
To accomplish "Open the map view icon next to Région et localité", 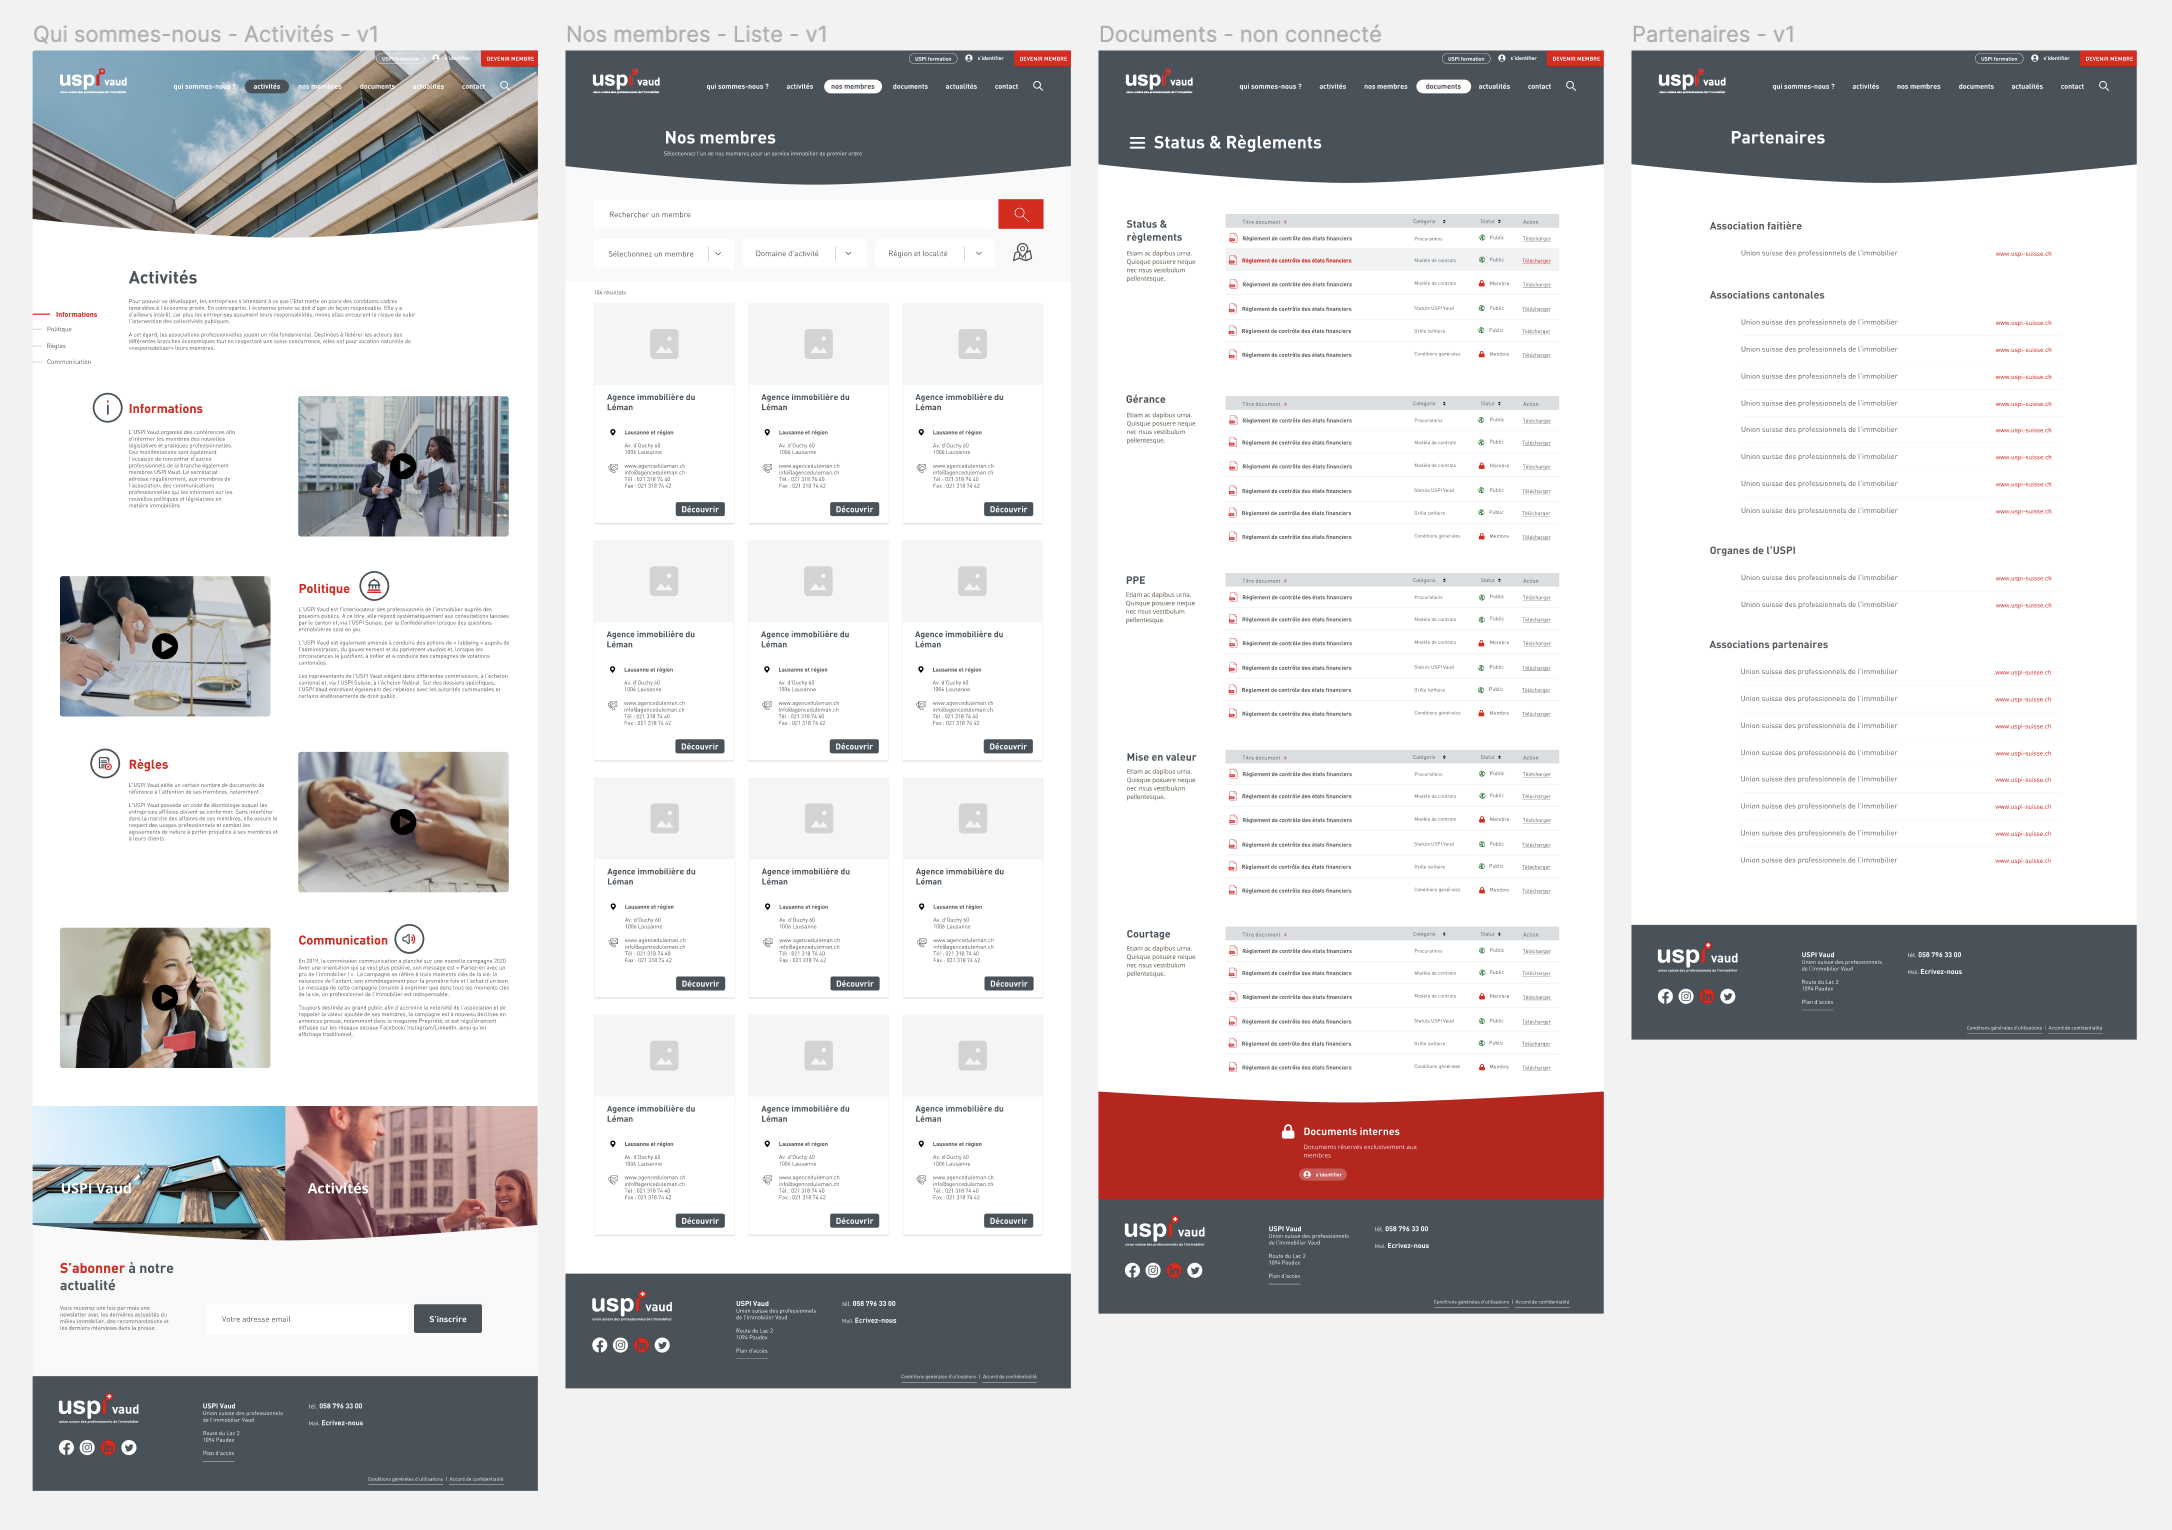I will 1022,253.
